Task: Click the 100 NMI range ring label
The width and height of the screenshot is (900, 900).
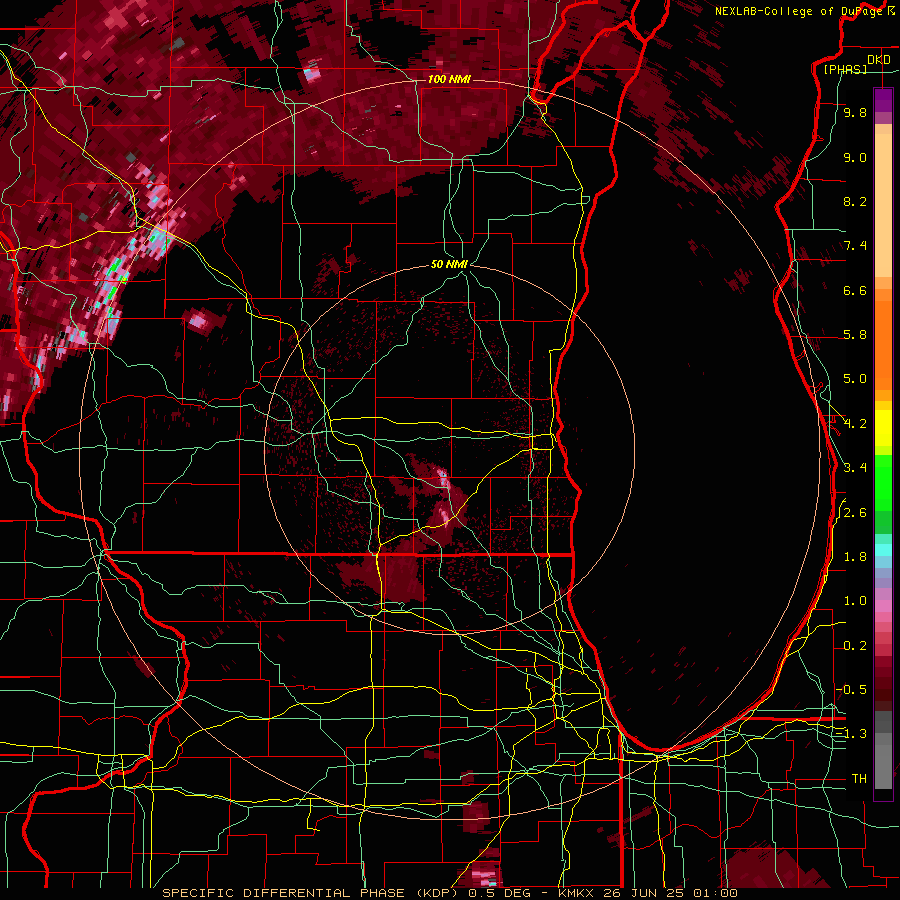Action: 449,79
